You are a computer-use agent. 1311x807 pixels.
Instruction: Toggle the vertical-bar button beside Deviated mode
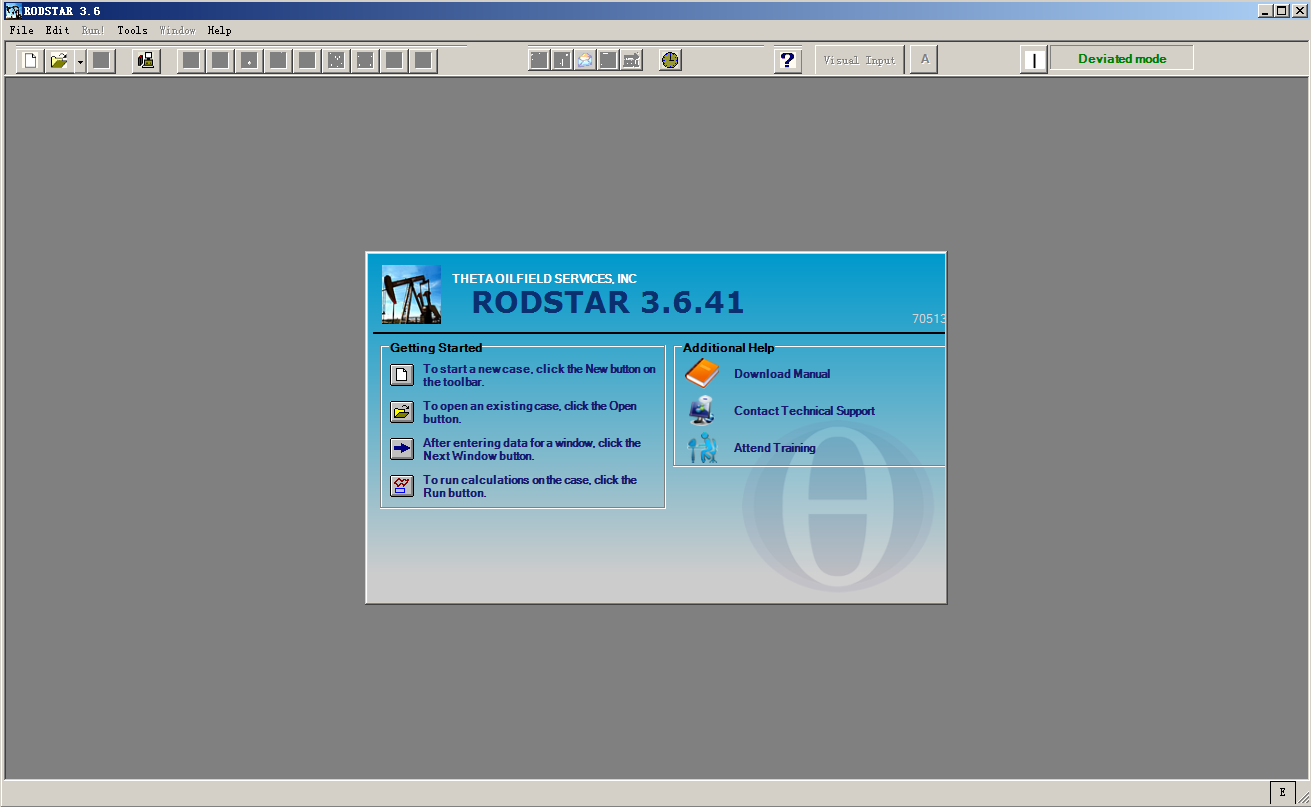tap(1034, 60)
